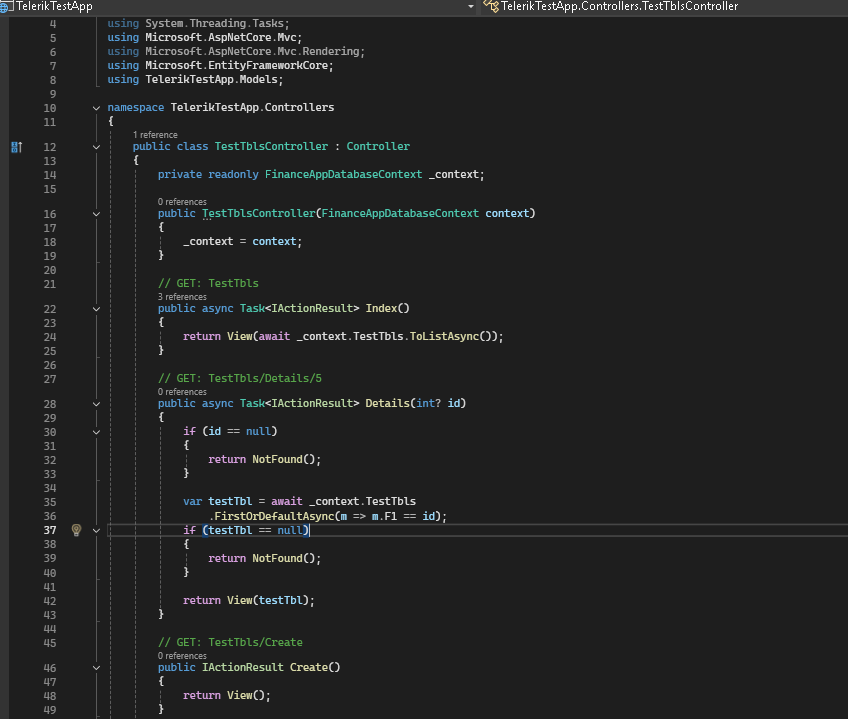
Task: Click the inheritance margin icon beside line 12
Action: pyautogui.click(x=16, y=147)
